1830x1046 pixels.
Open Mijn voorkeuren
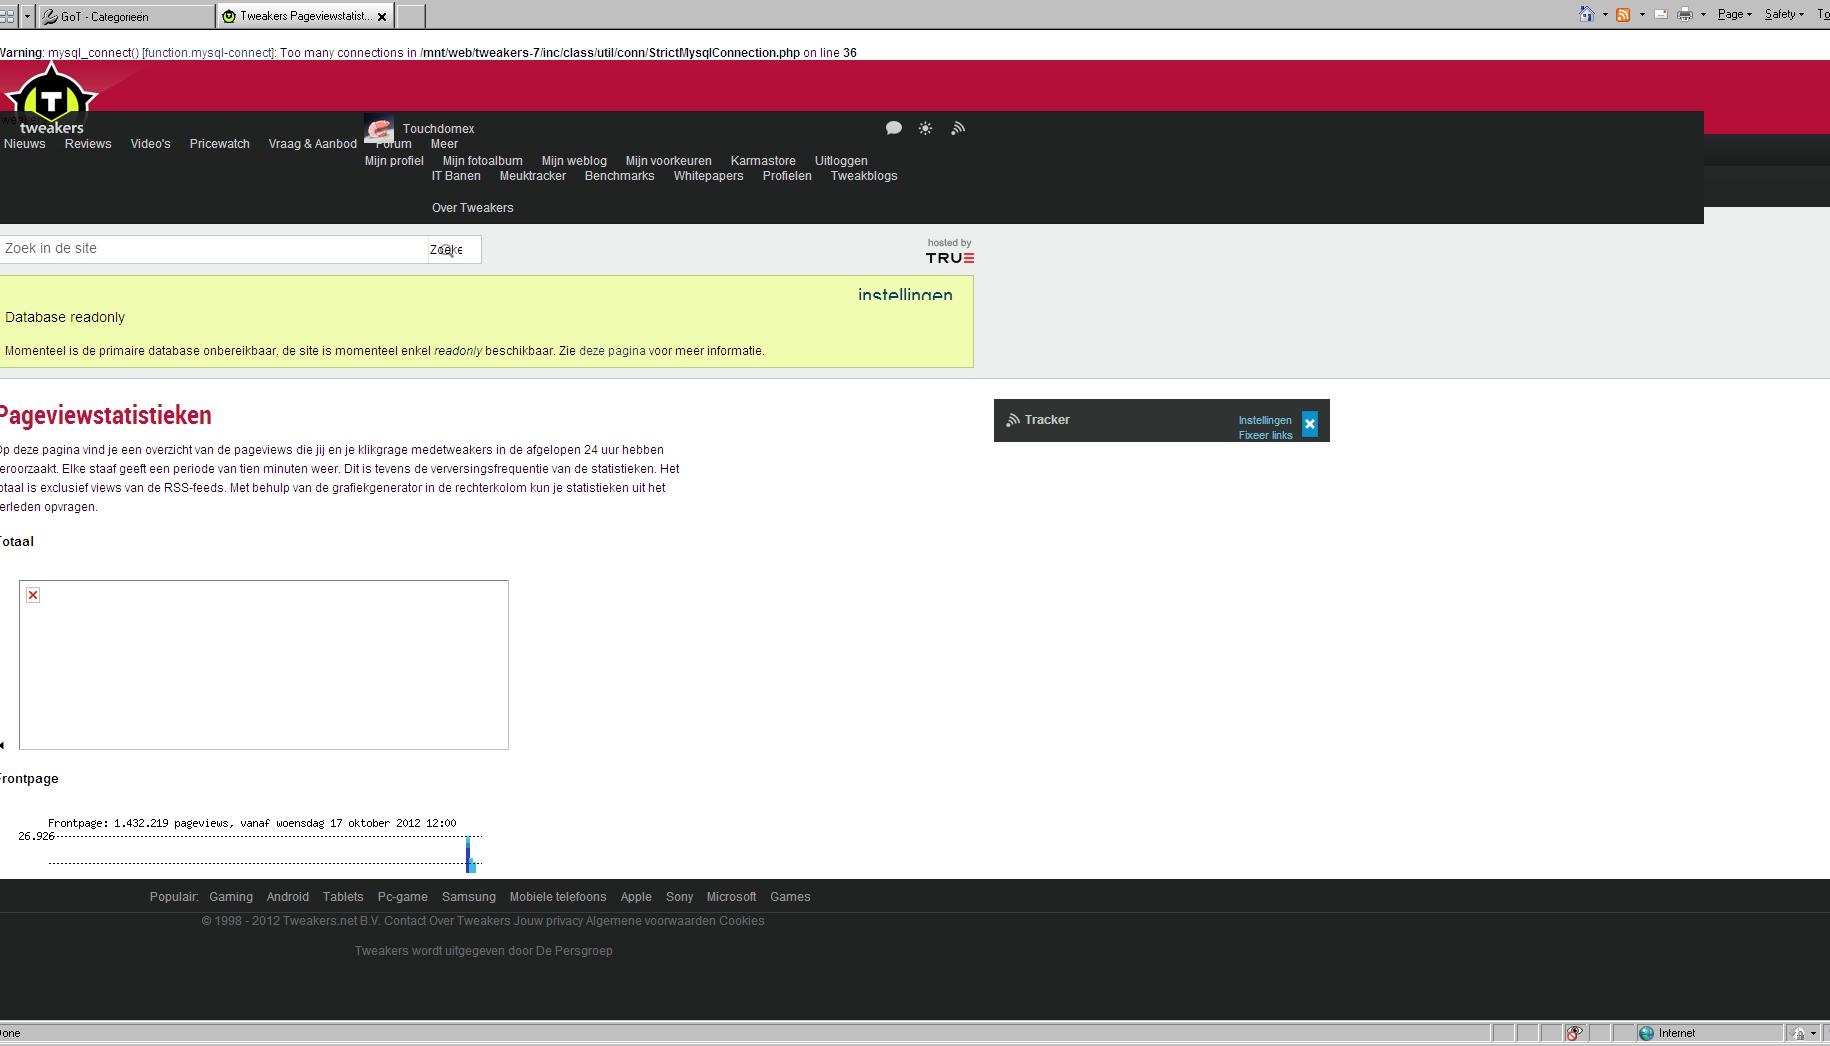click(669, 161)
